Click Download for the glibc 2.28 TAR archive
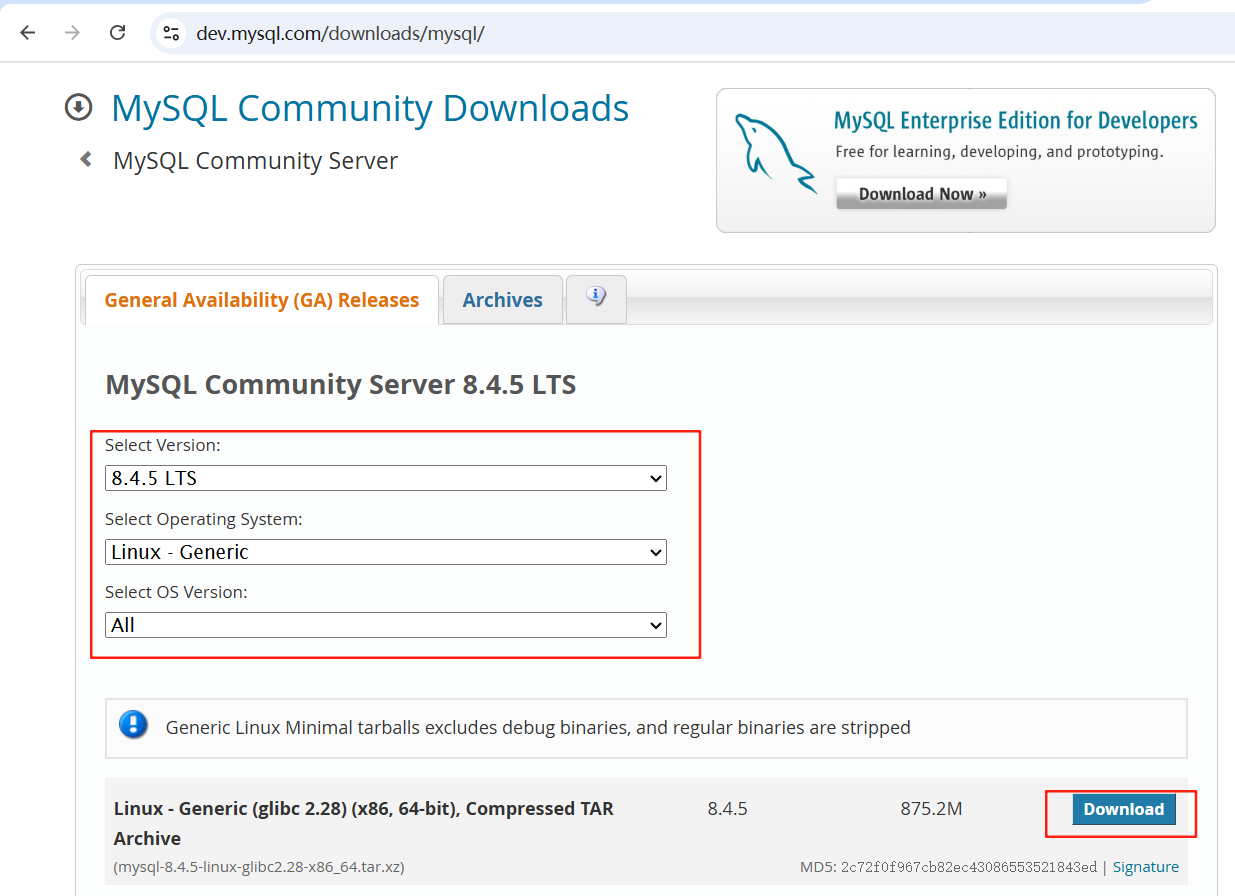 pyautogui.click(x=1124, y=809)
